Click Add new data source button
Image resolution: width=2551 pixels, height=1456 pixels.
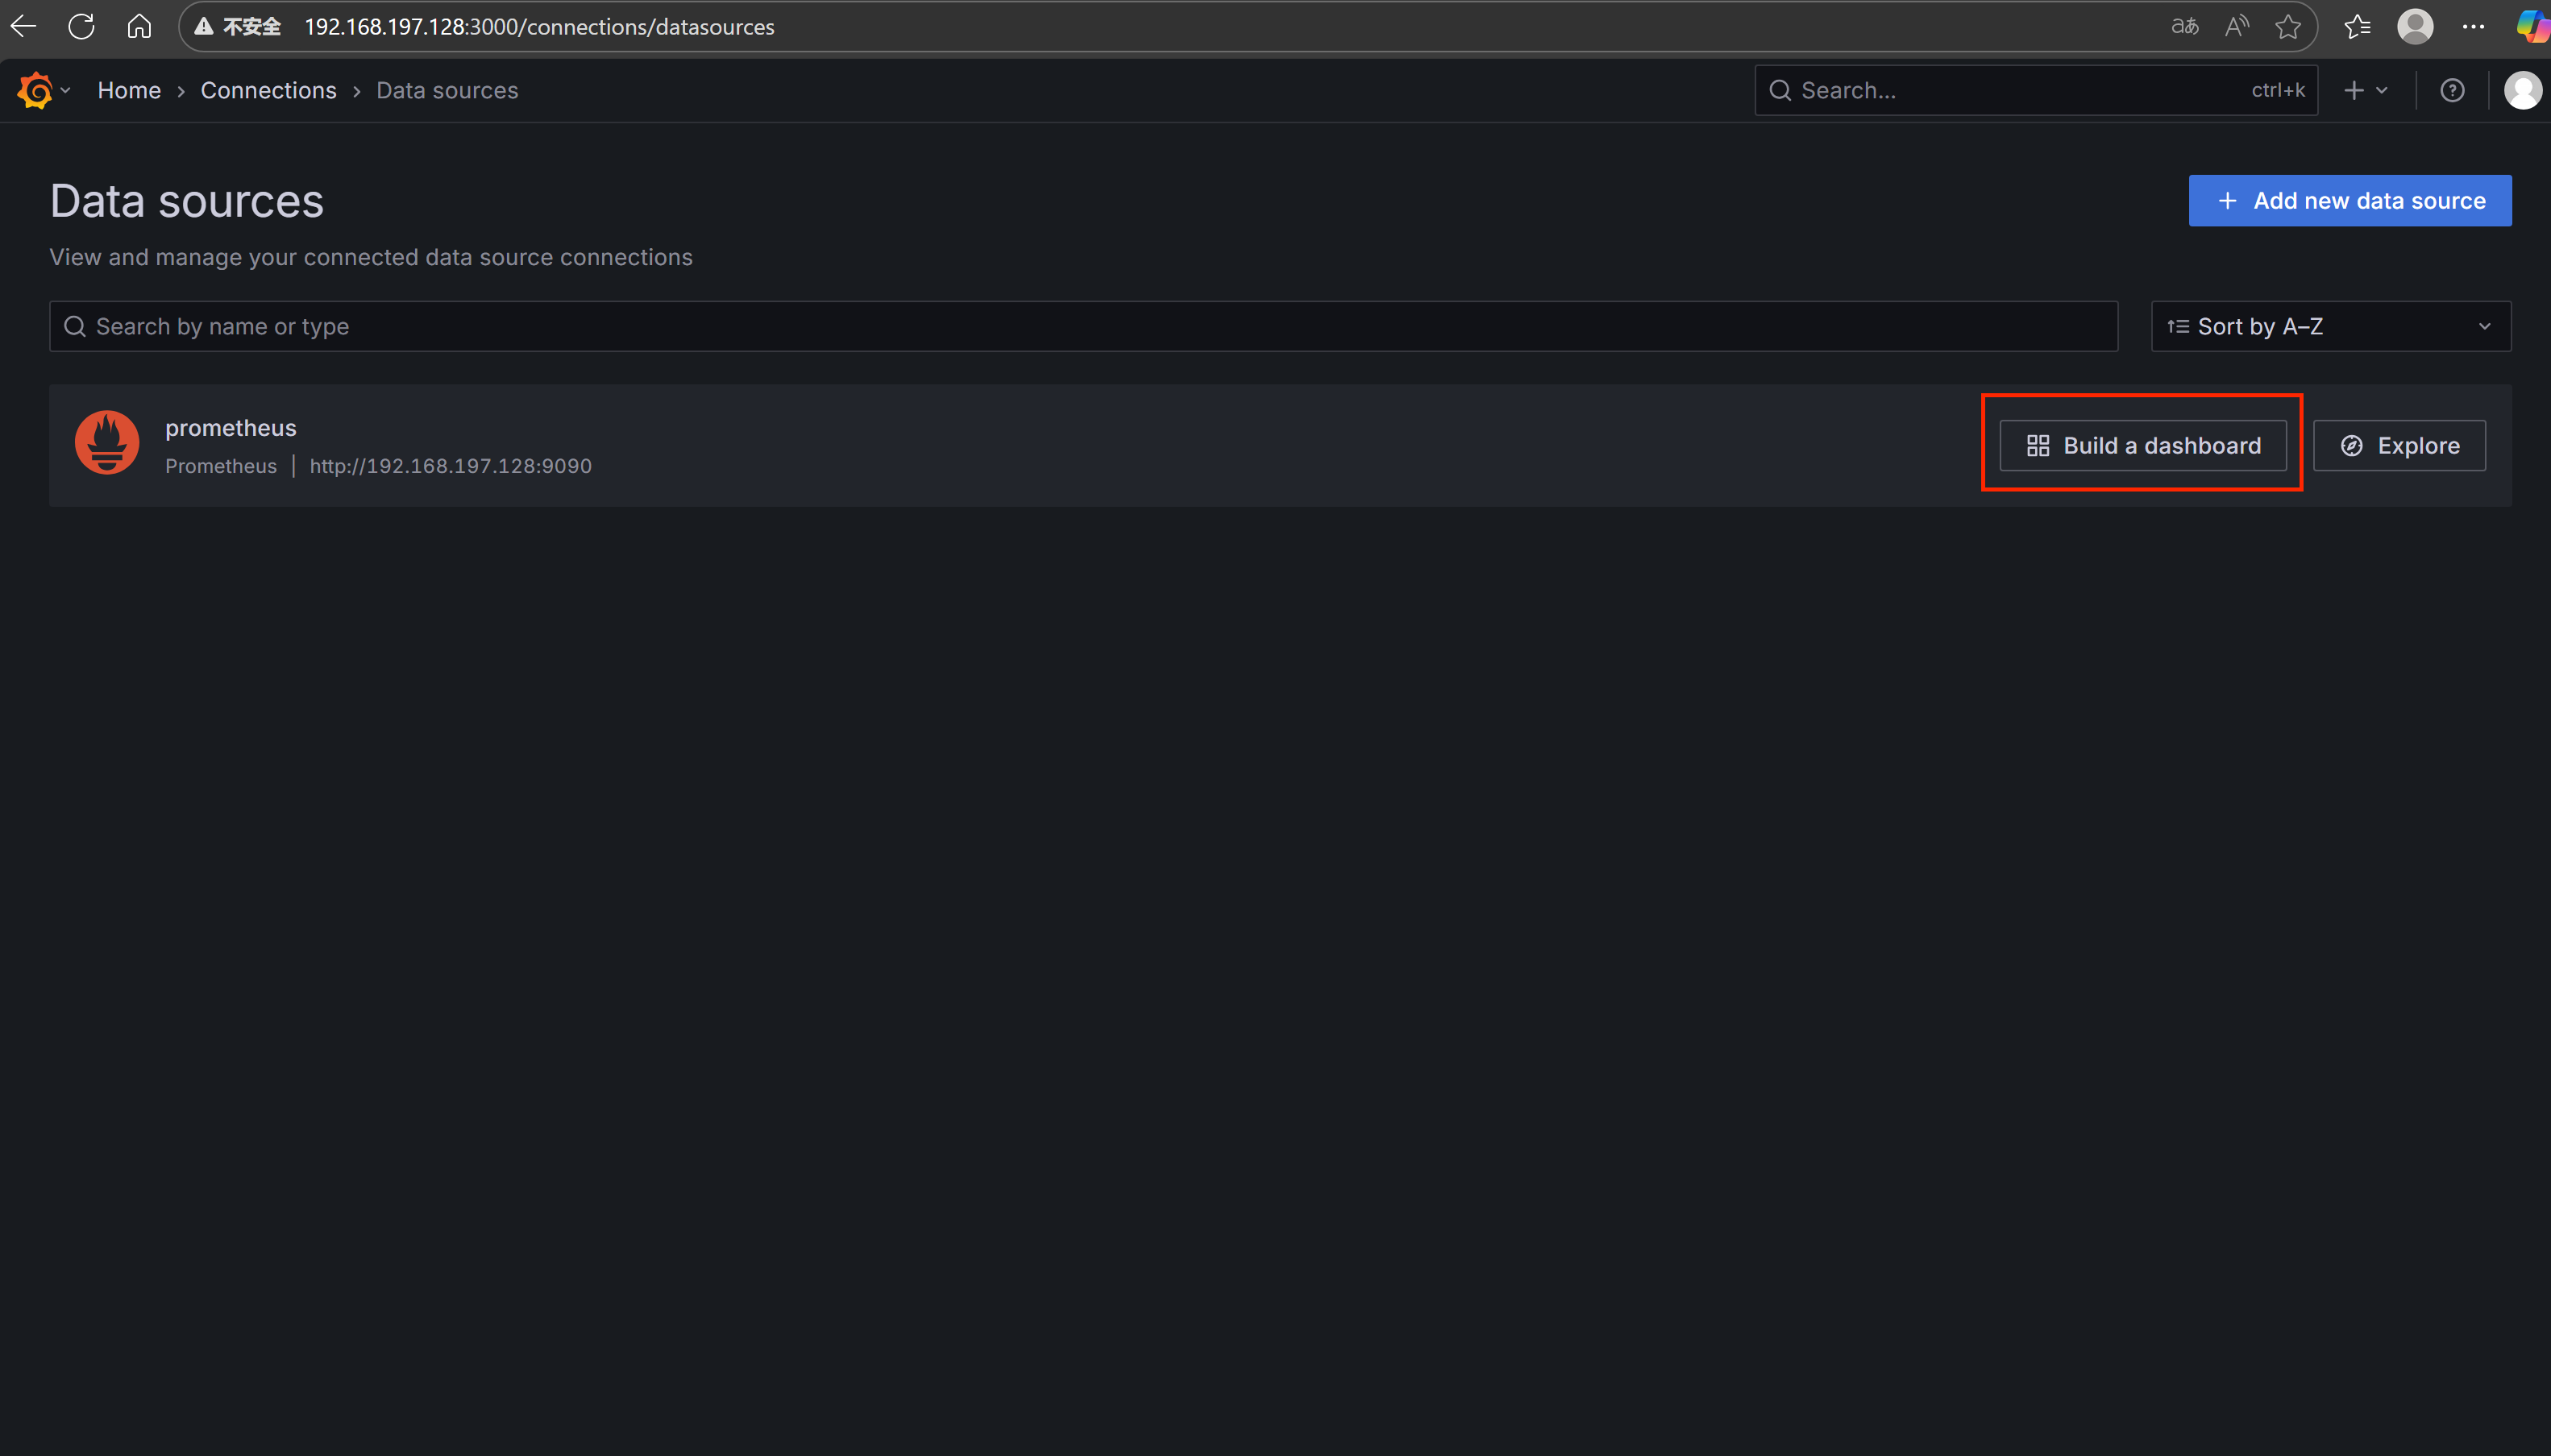pos(2349,201)
